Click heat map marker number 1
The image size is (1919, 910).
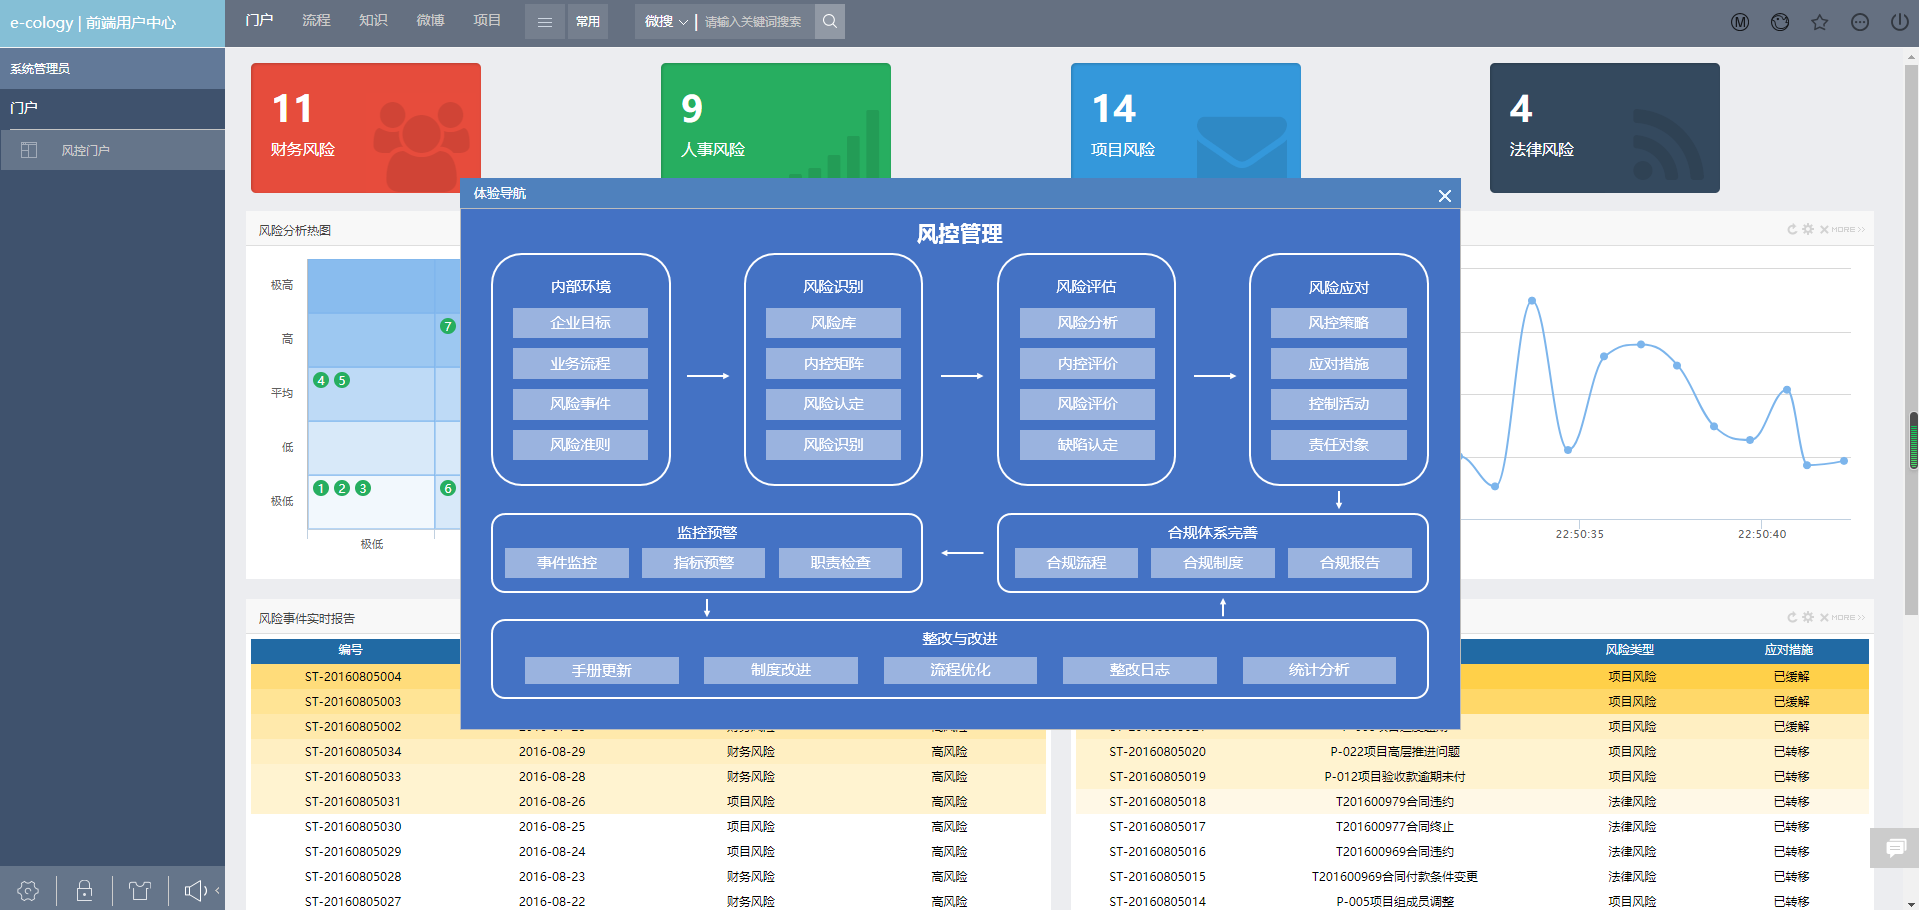[x=321, y=488]
